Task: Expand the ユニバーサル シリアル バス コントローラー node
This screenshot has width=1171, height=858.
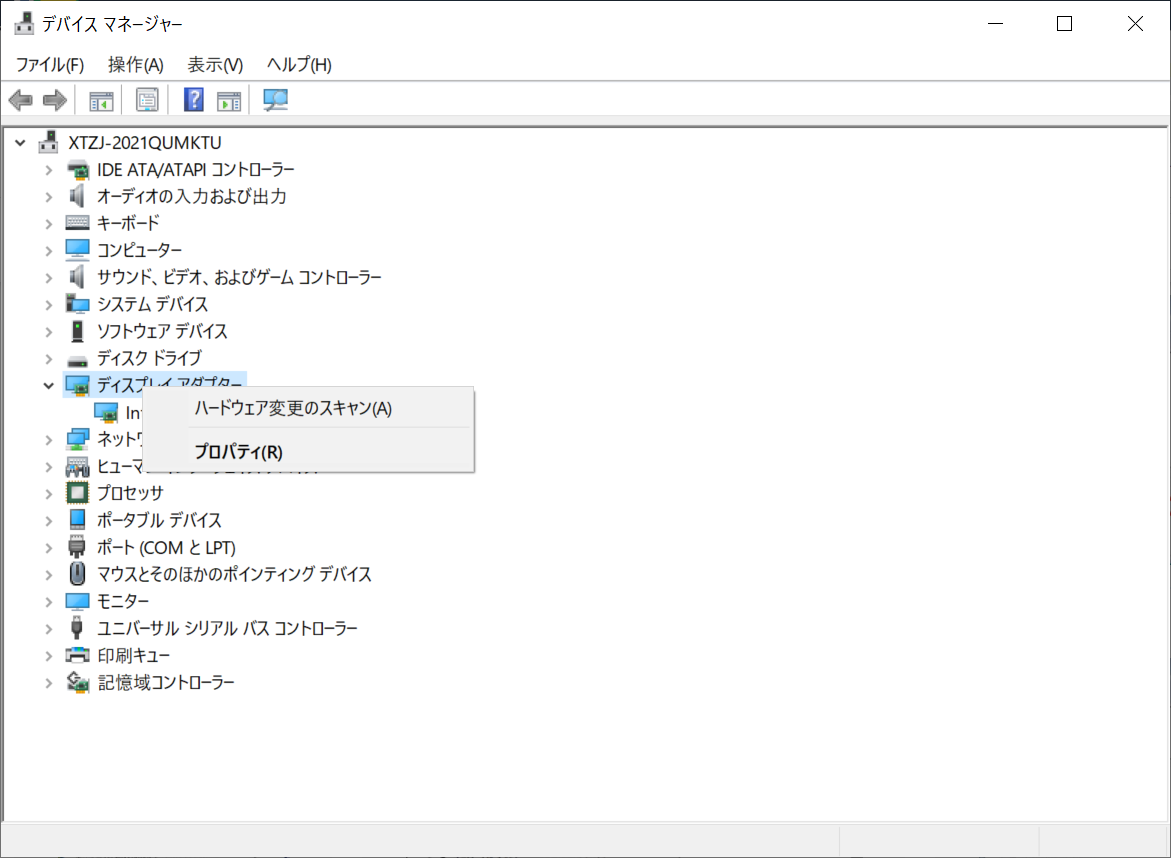Action: click(48, 629)
